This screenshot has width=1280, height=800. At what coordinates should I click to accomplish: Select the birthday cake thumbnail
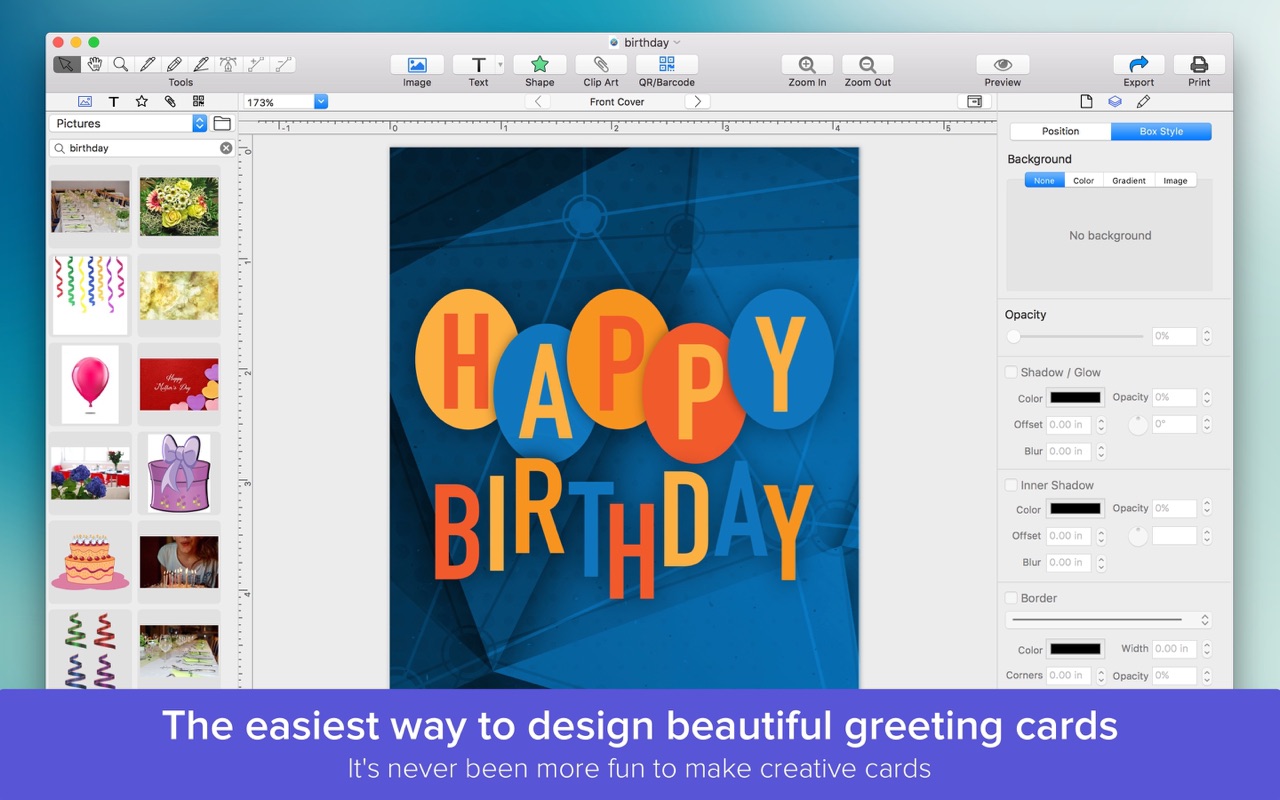[x=90, y=561]
